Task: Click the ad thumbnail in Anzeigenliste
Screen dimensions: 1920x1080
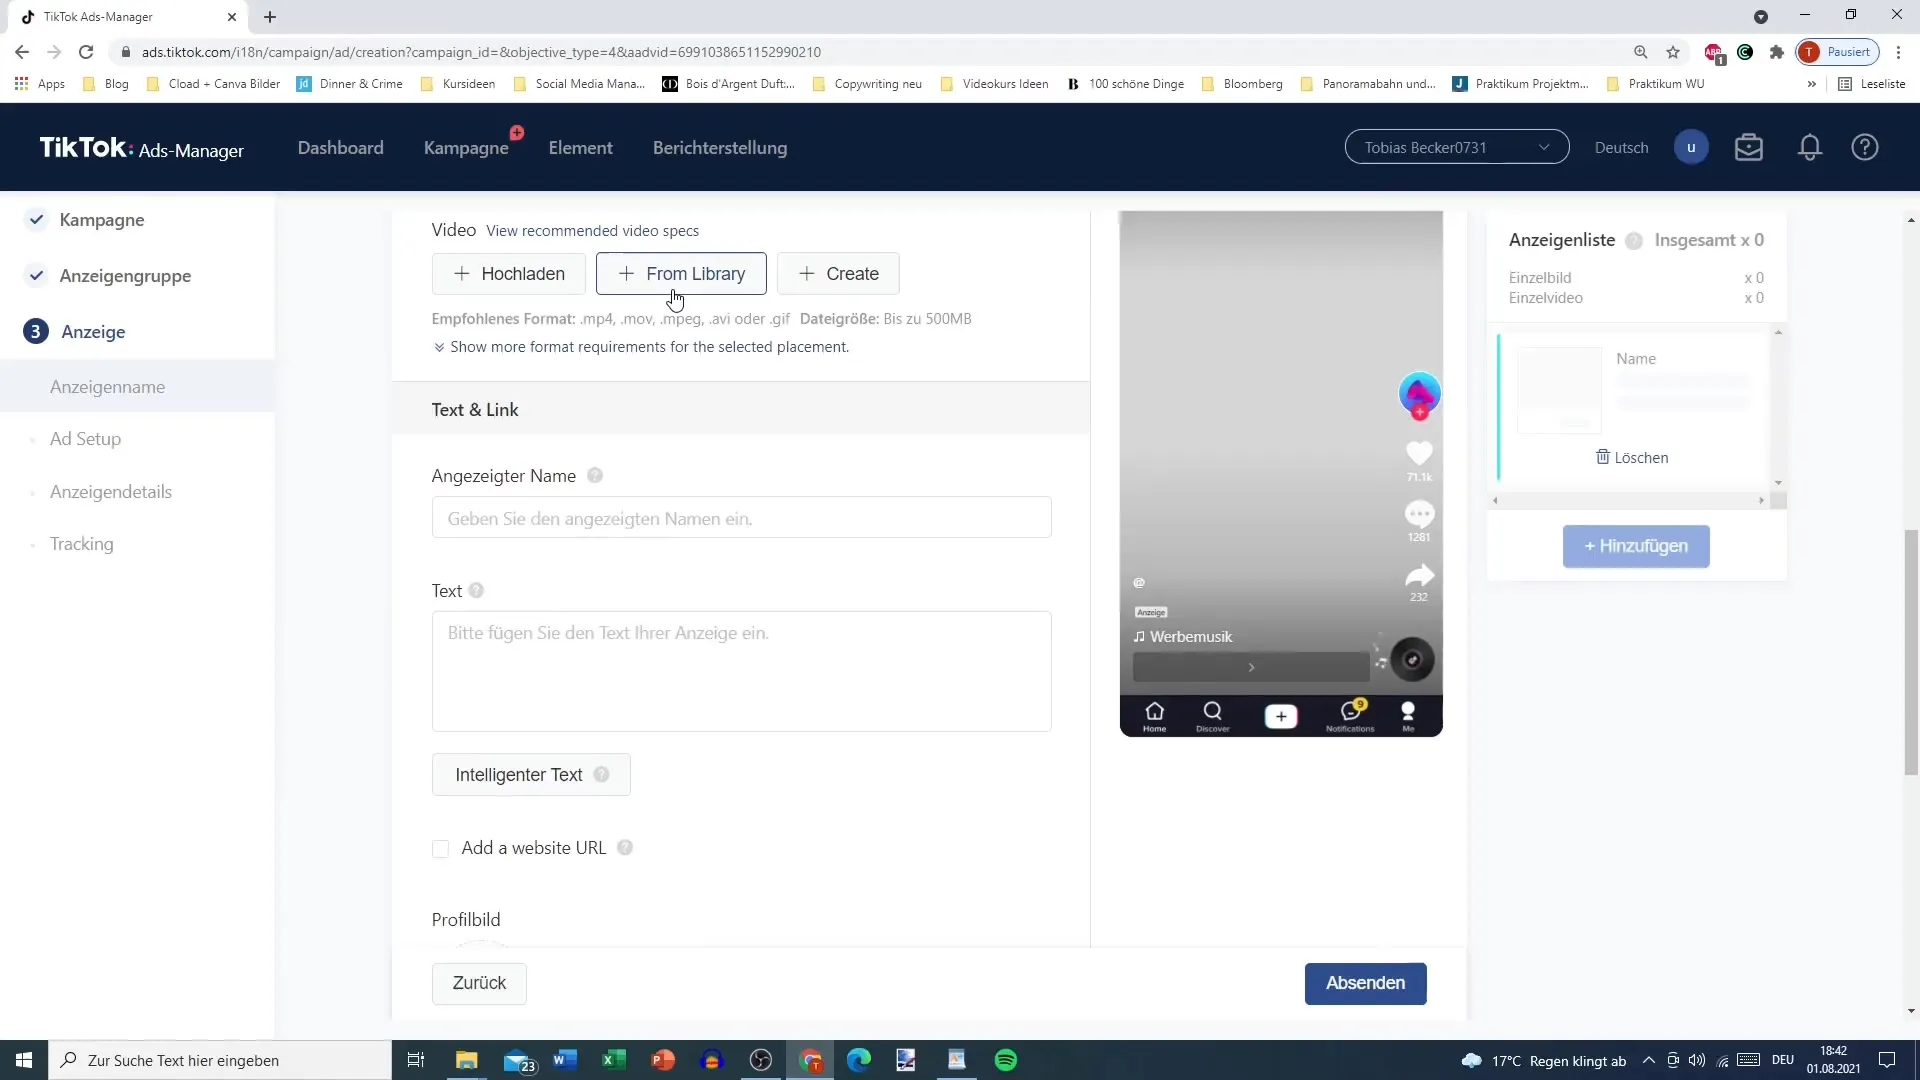Action: click(x=1559, y=390)
